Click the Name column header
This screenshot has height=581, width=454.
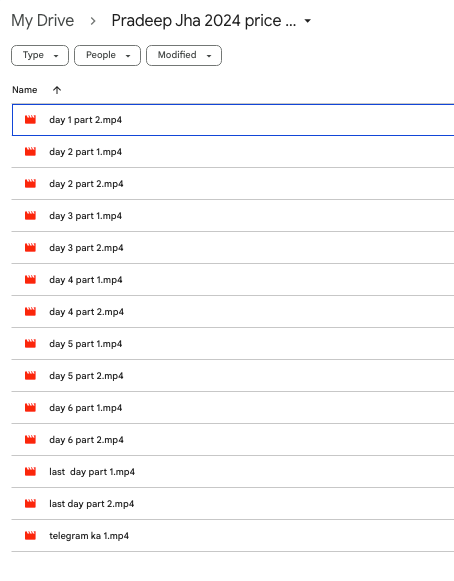(x=24, y=90)
